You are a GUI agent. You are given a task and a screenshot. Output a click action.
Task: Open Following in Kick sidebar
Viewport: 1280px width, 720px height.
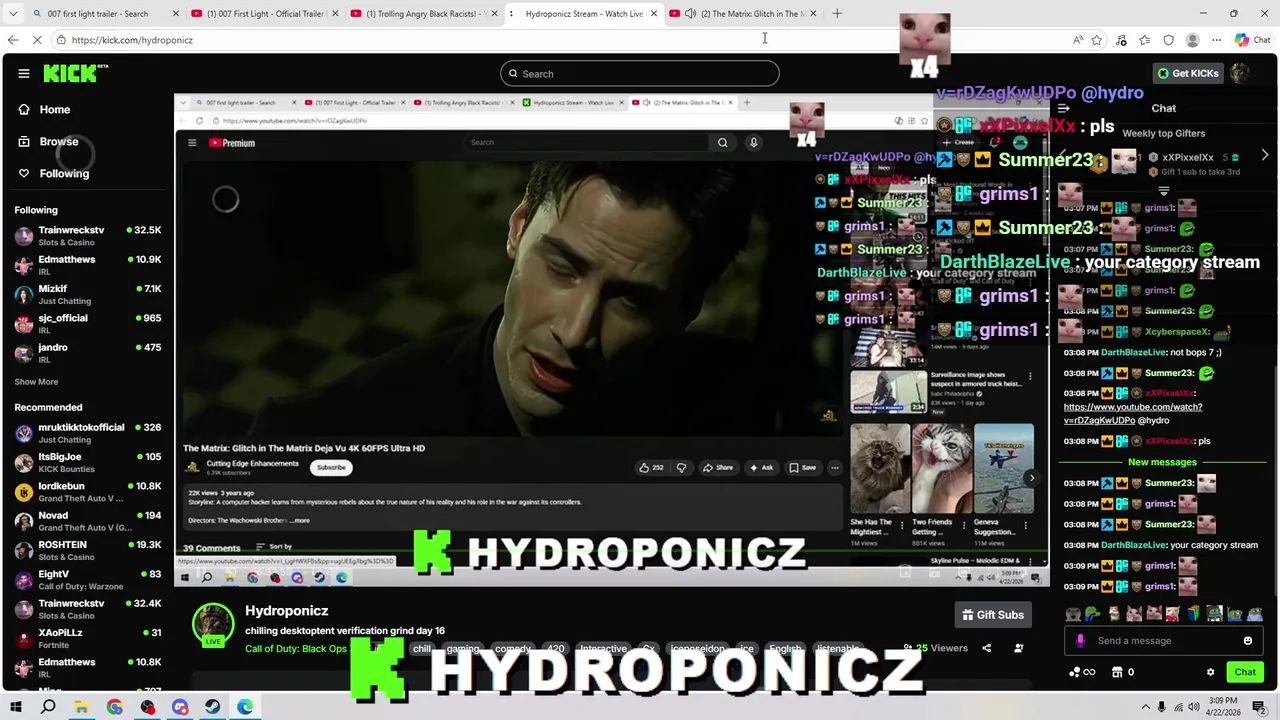coord(64,173)
